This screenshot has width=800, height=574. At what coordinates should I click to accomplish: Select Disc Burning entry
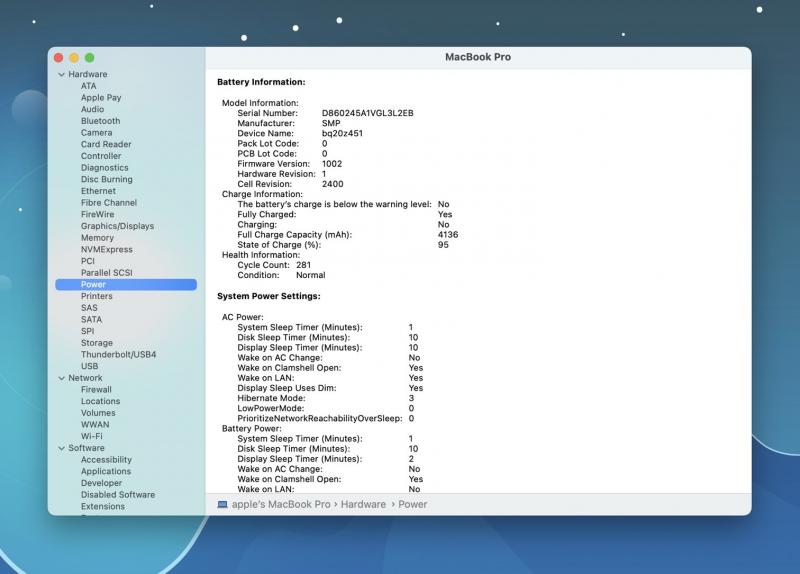(x=107, y=180)
